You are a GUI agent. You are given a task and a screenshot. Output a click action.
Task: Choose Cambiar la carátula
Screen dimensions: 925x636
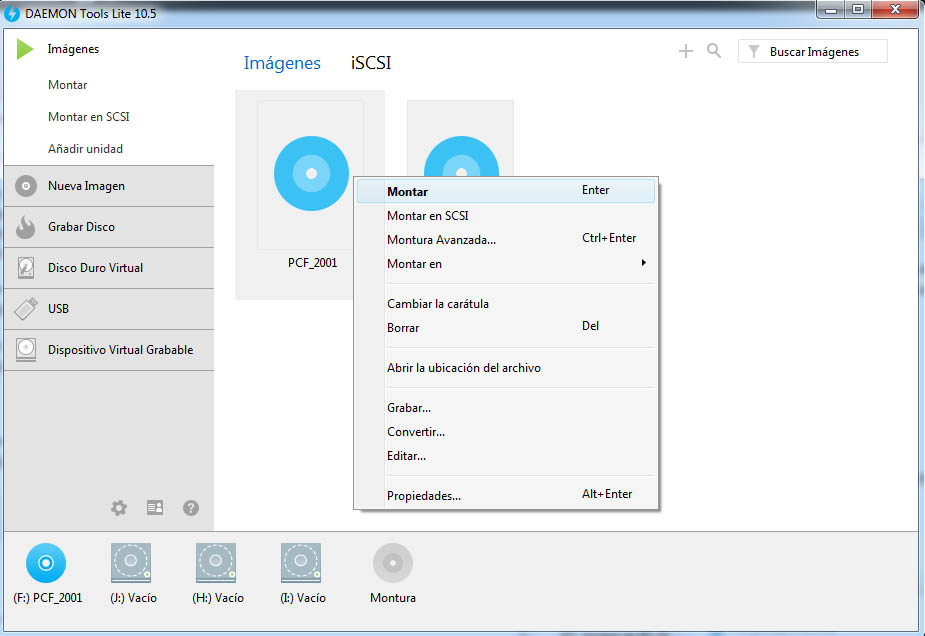click(506, 303)
